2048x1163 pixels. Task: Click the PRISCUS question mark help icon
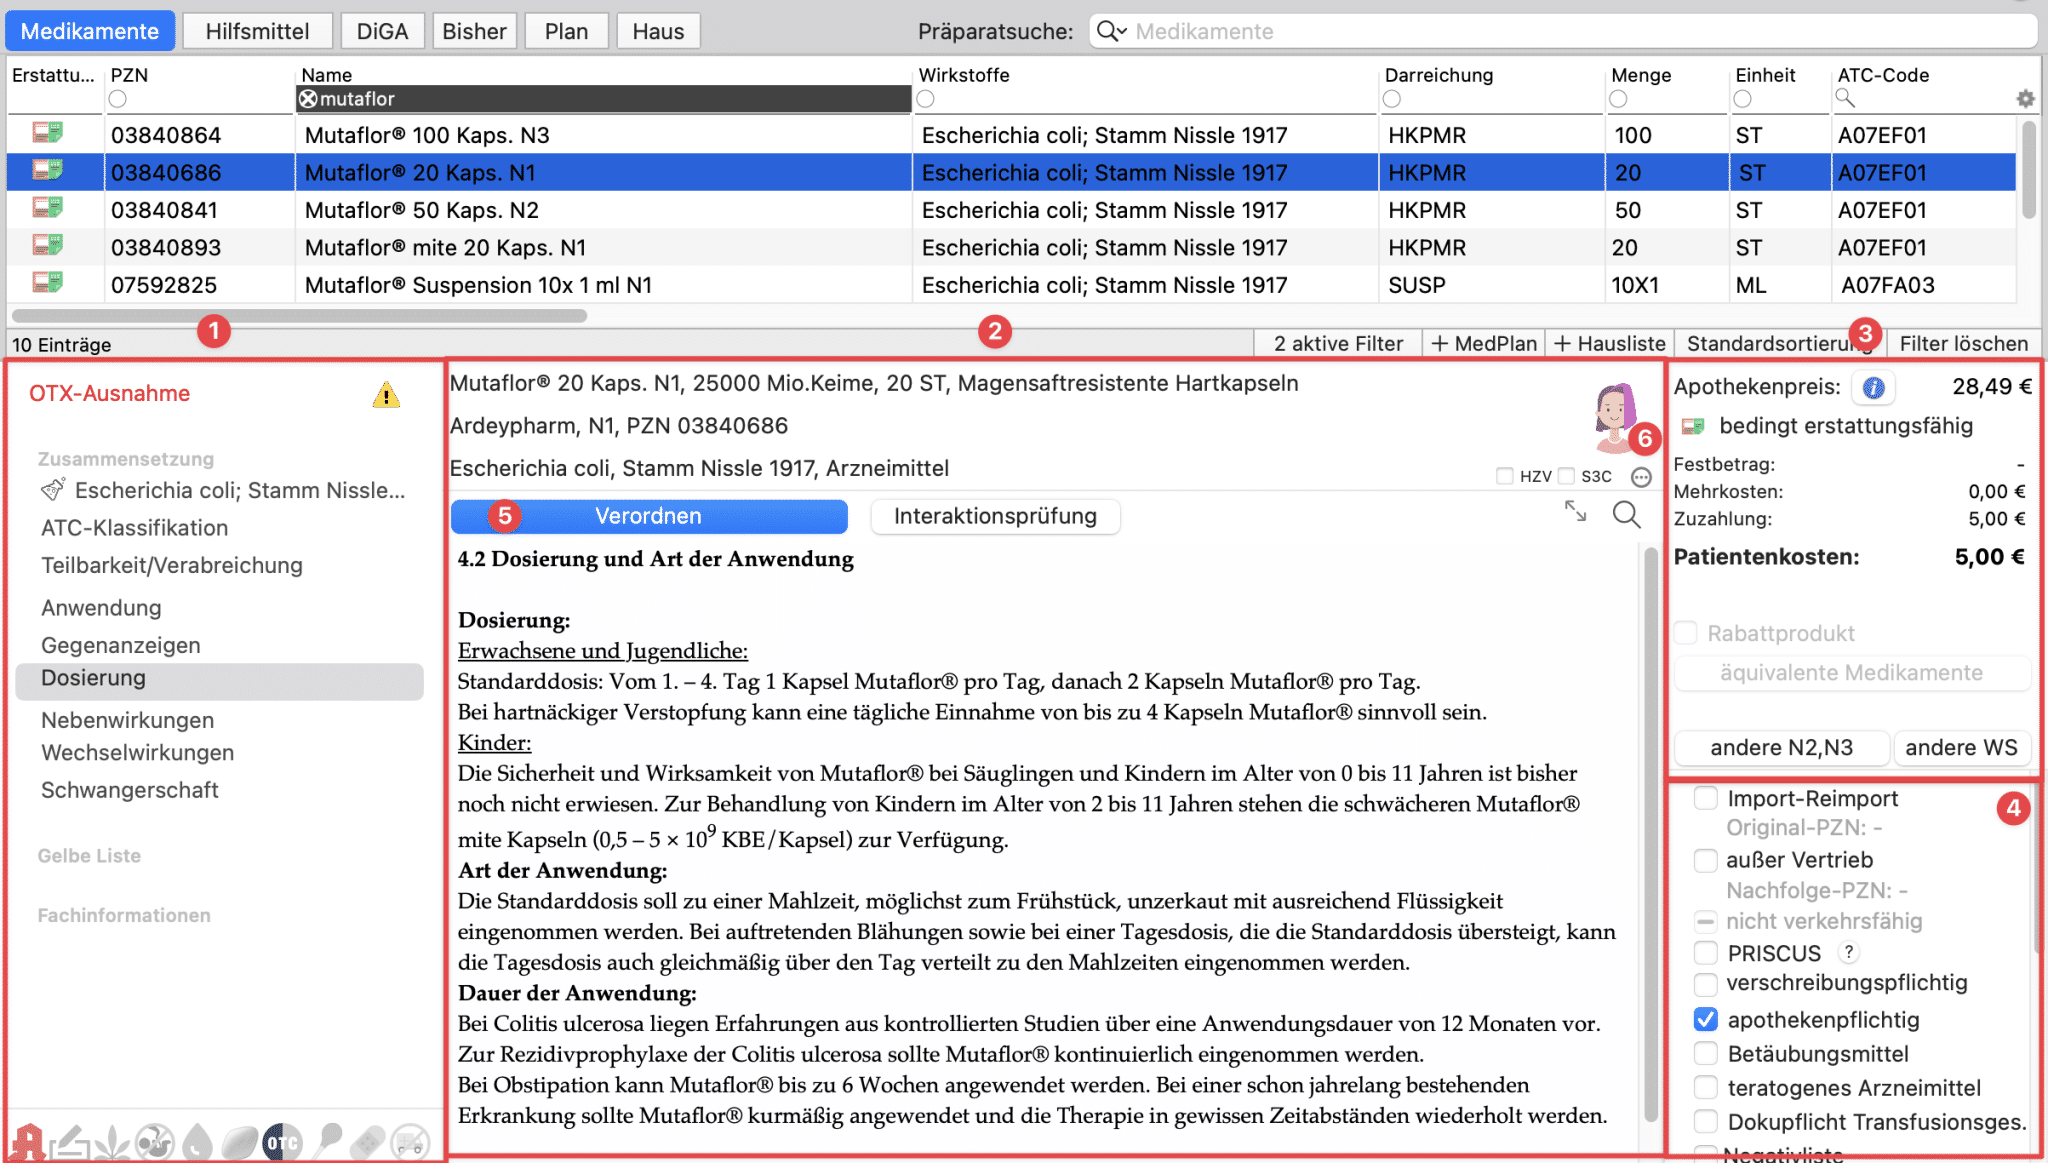coord(1849,952)
